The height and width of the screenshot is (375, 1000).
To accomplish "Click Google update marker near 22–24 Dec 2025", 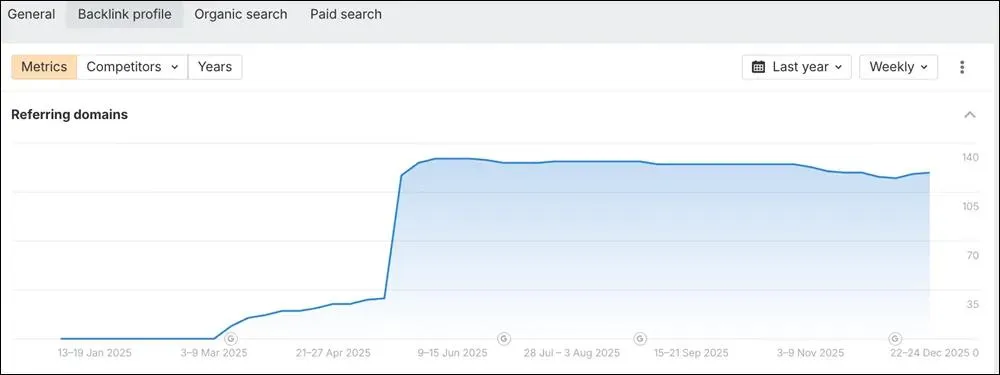I will (895, 338).
